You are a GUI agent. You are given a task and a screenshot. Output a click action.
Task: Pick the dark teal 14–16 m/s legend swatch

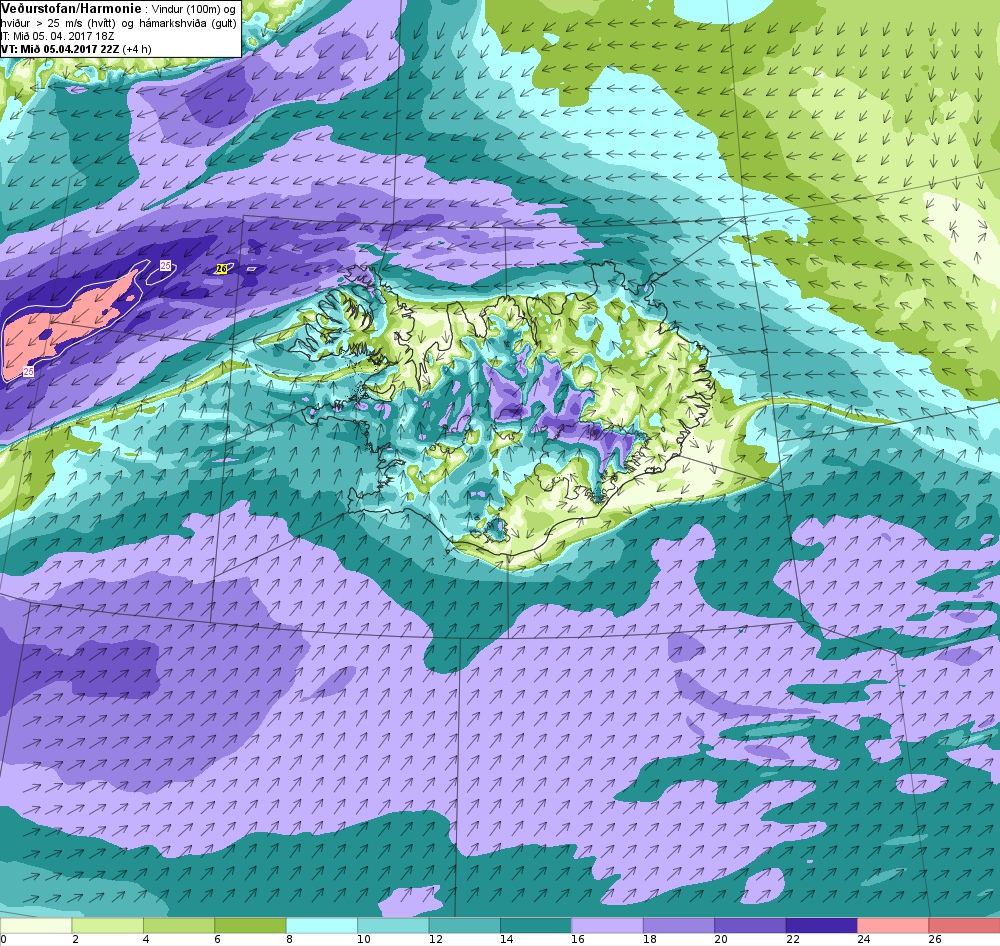536,925
